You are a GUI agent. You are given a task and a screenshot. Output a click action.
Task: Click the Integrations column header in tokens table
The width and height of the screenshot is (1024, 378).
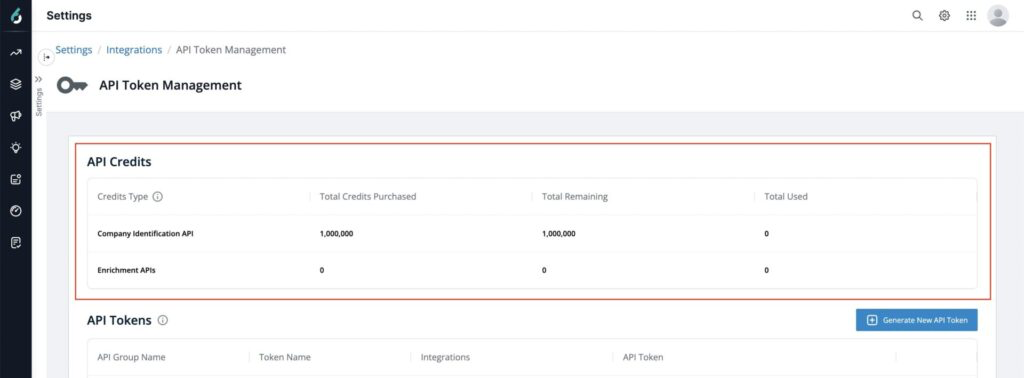click(445, 357)
